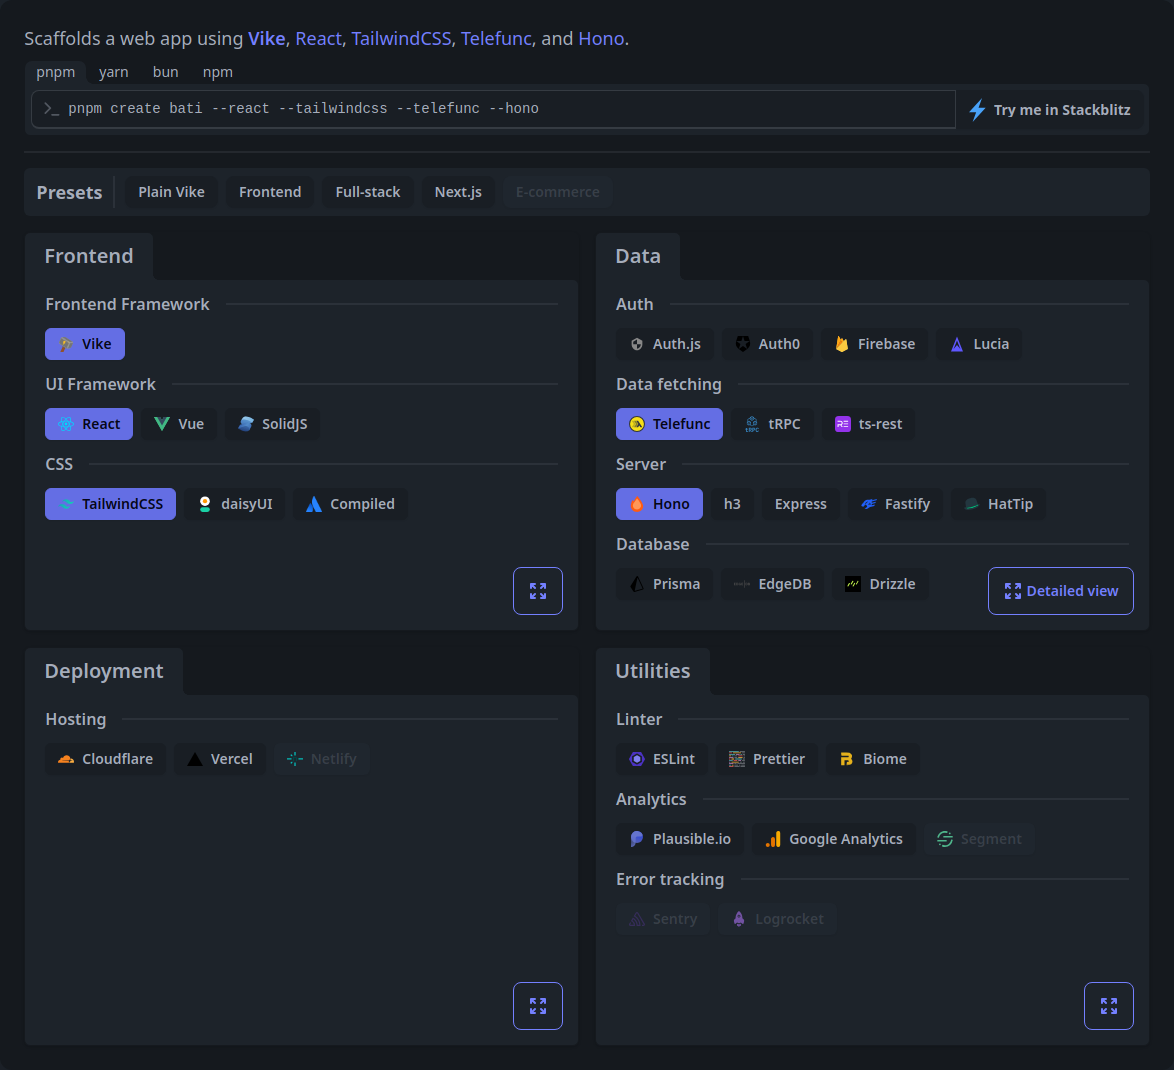Toggle the Vike frontend framework option
The image size is (1174, 1070).
pyautogui.click(x=85, y=344)
